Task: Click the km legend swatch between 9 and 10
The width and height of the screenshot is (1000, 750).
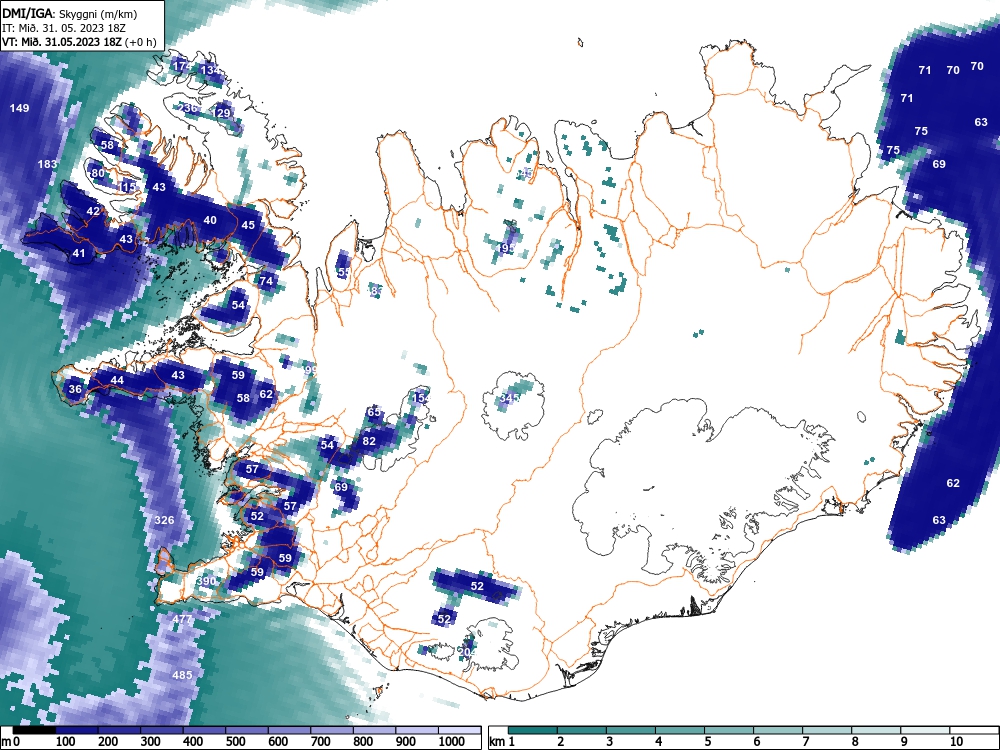Action: point(925,730)
